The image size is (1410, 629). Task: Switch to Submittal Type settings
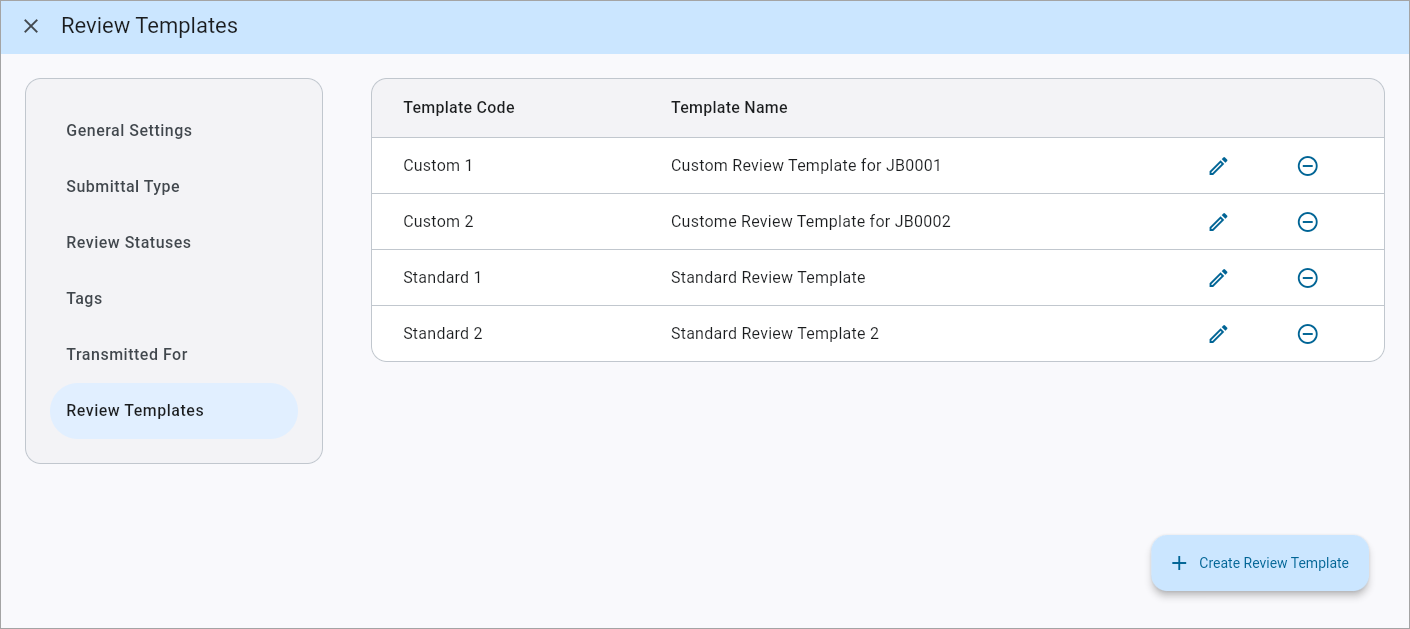pos(123,186)
